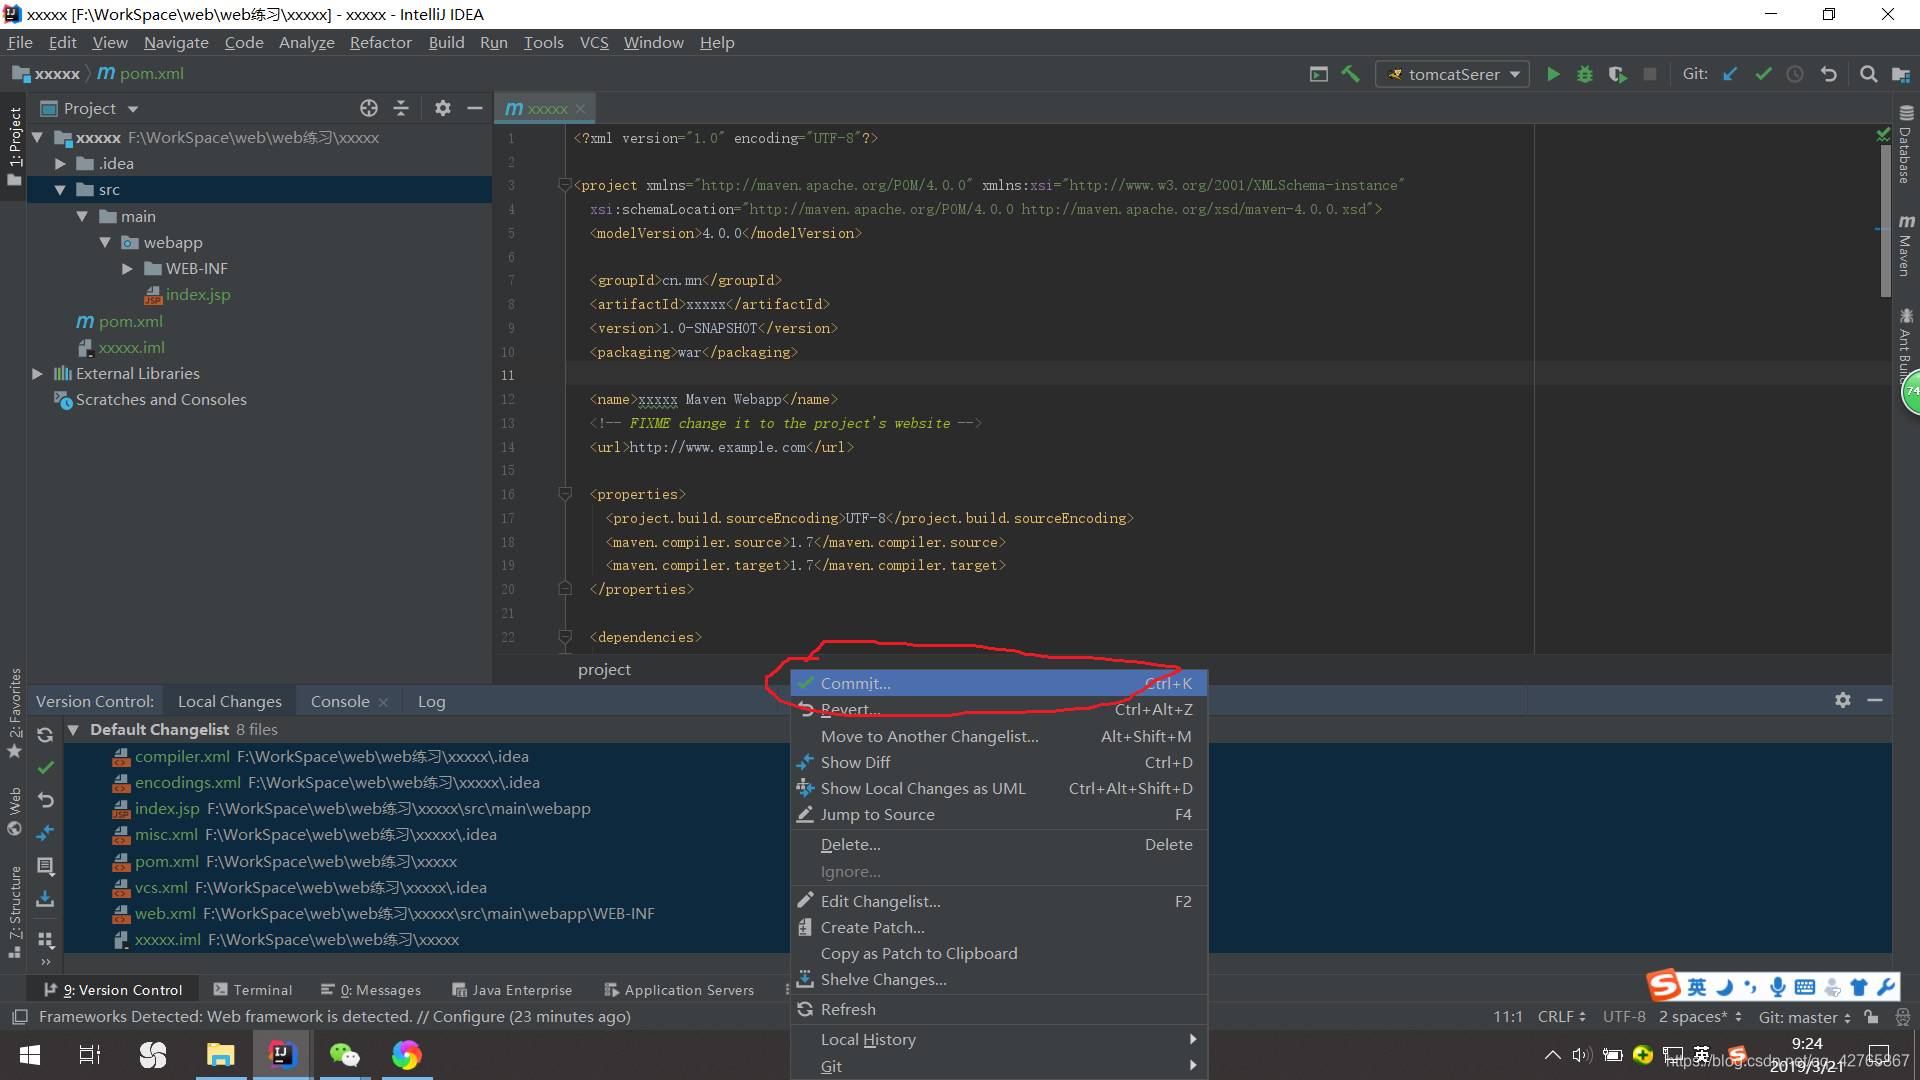This screenshot has height=1080, width=1920.
Task: Toggle the Maven side panel
Action: pos(1906,245)
